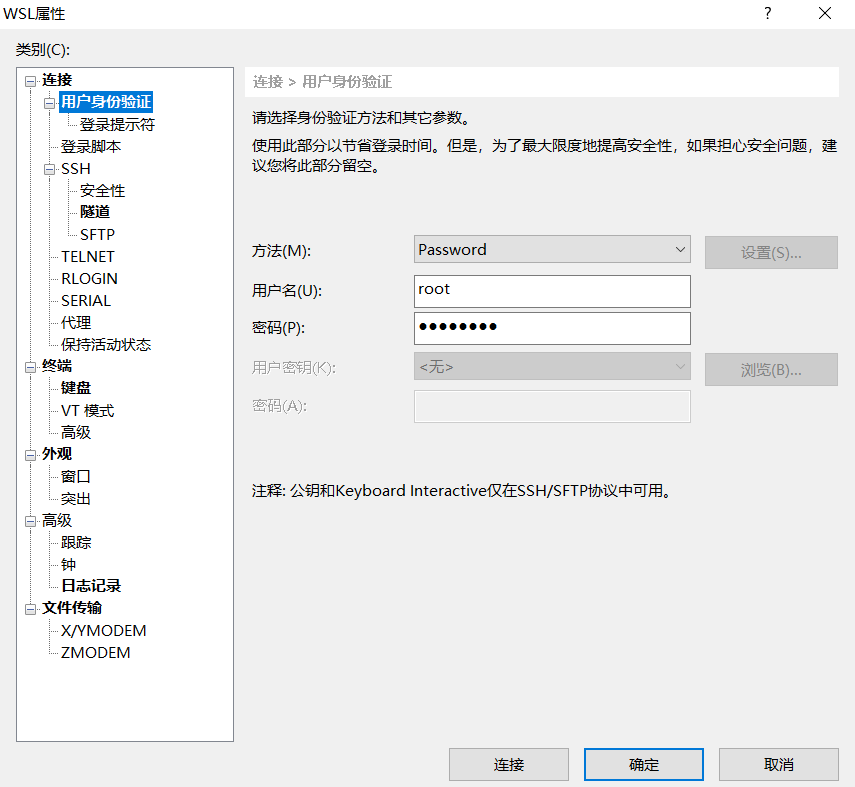Select the SERIAL category
The width and height of the screenshot is (855, 787).
[x=85, y=300]
